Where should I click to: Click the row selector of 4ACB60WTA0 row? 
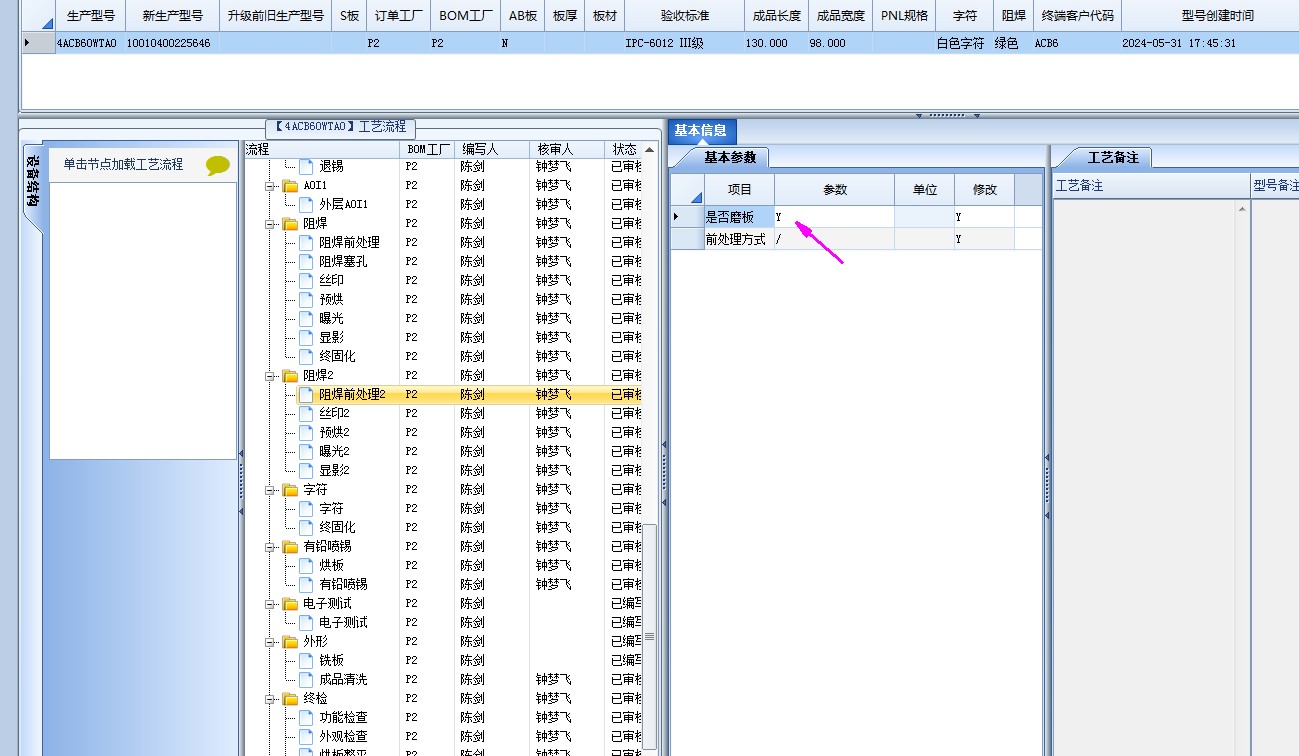(x=37, y=43)
